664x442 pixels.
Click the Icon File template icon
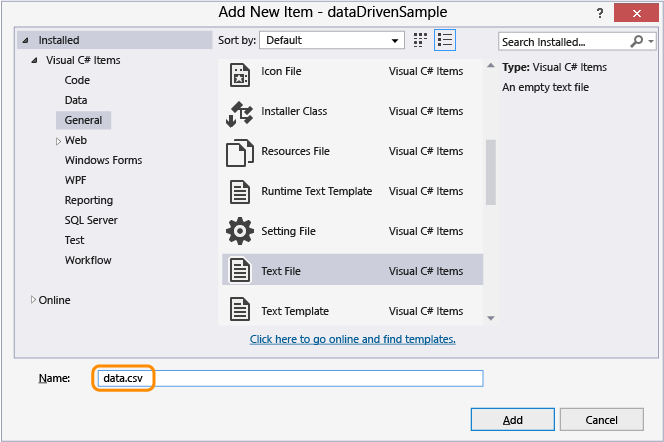(x=240, y=73)
